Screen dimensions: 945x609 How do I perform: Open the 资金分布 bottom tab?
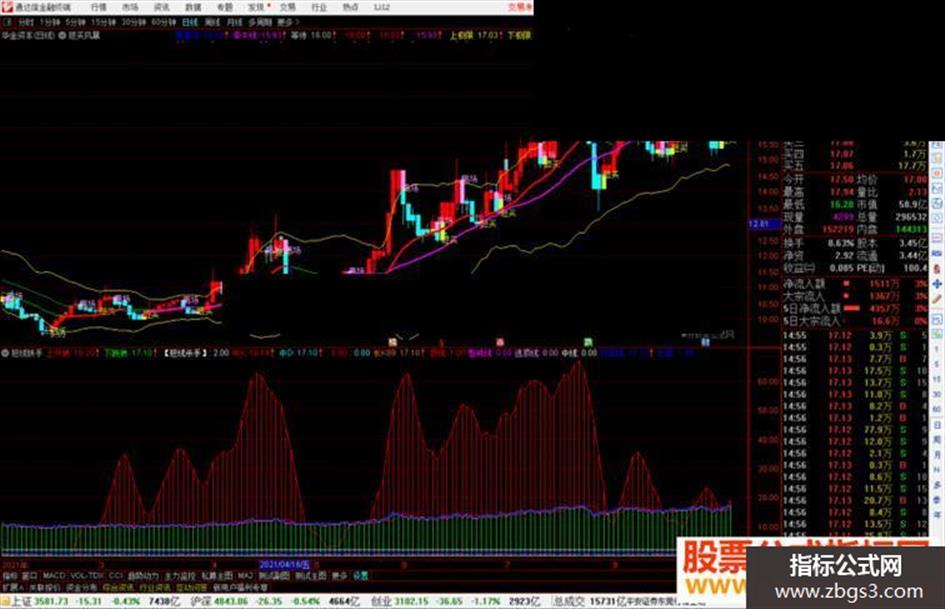[81, 587]
